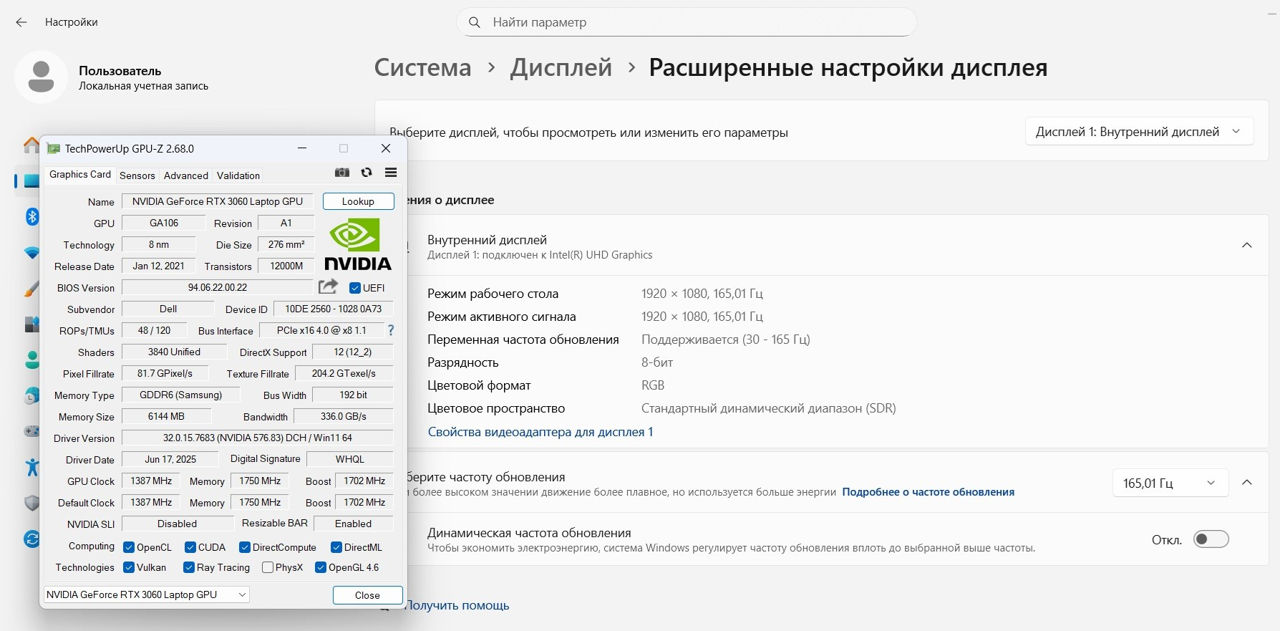1280x631 pixels.
Task: Click the search magnifier in settings search box
Action: pyautogui.click(x=476, y=22)
